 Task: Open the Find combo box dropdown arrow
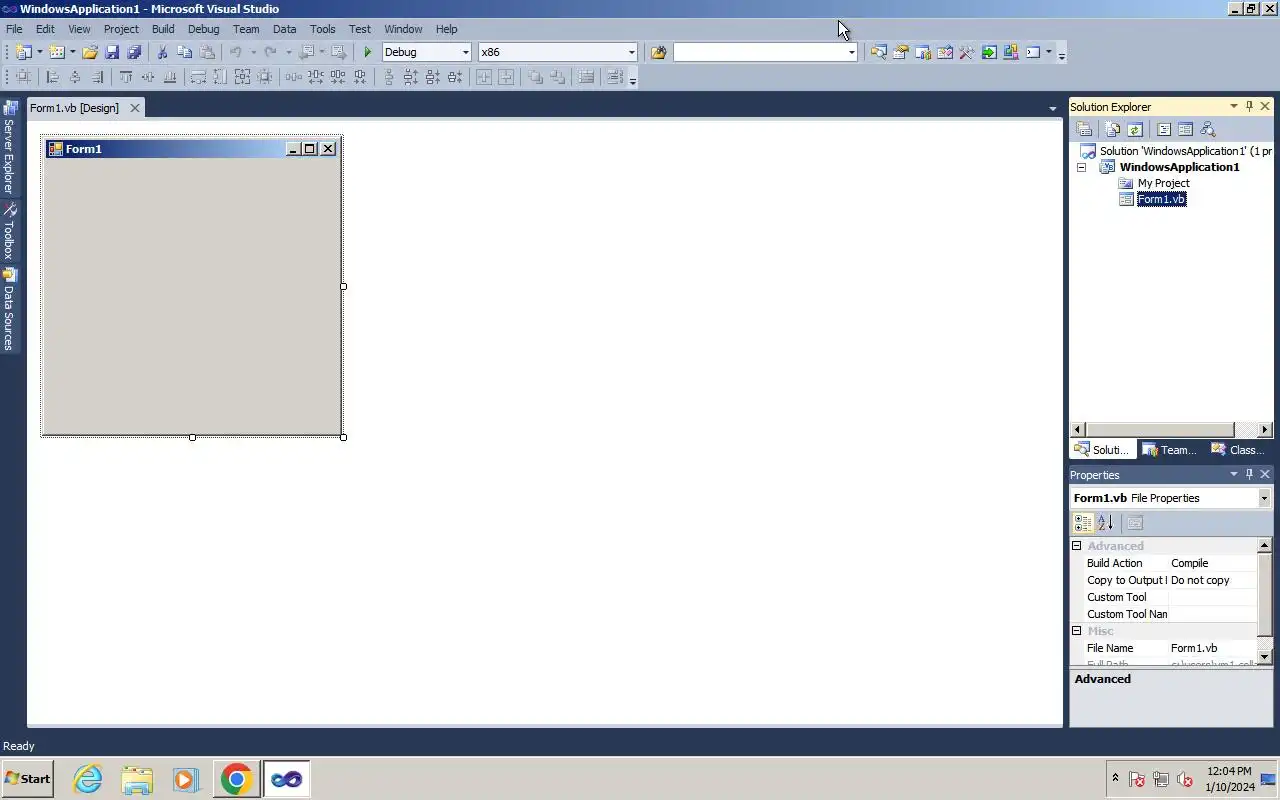[851, 52]
